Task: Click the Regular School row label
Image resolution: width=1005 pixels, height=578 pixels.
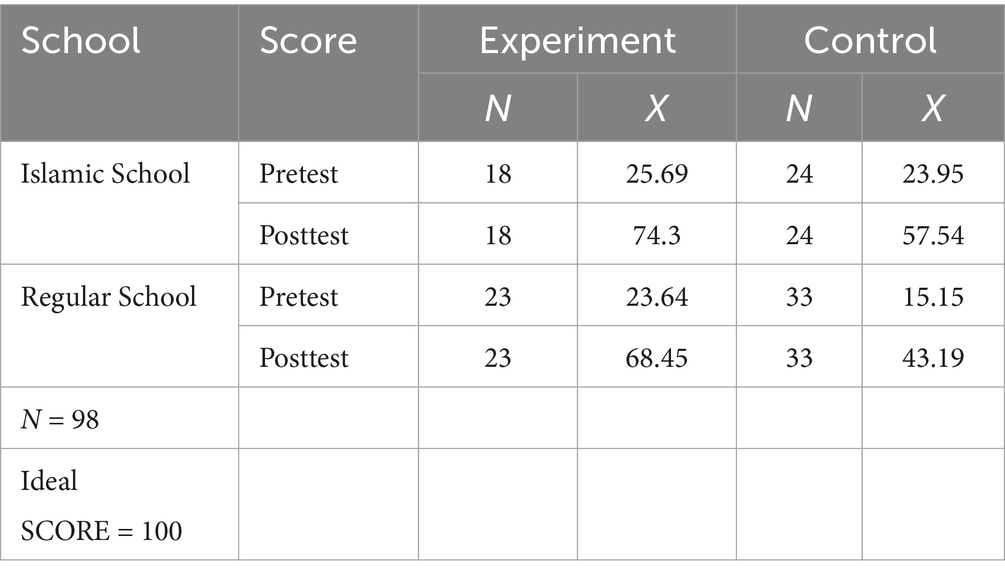Action: 109,297
